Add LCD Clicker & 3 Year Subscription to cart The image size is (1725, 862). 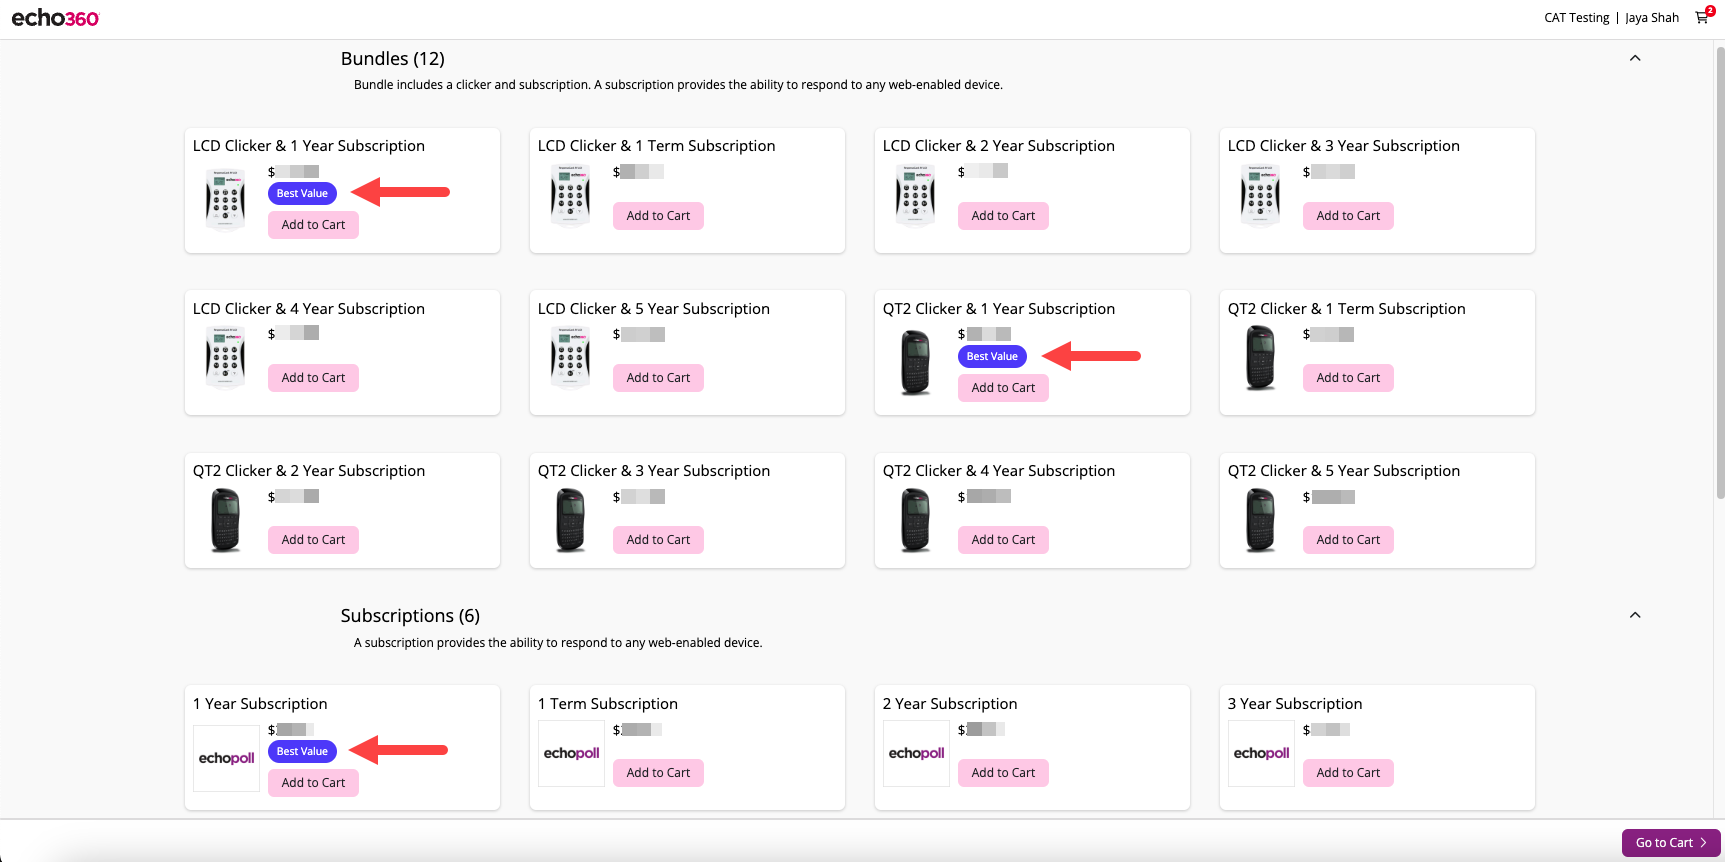point(1348,216)
